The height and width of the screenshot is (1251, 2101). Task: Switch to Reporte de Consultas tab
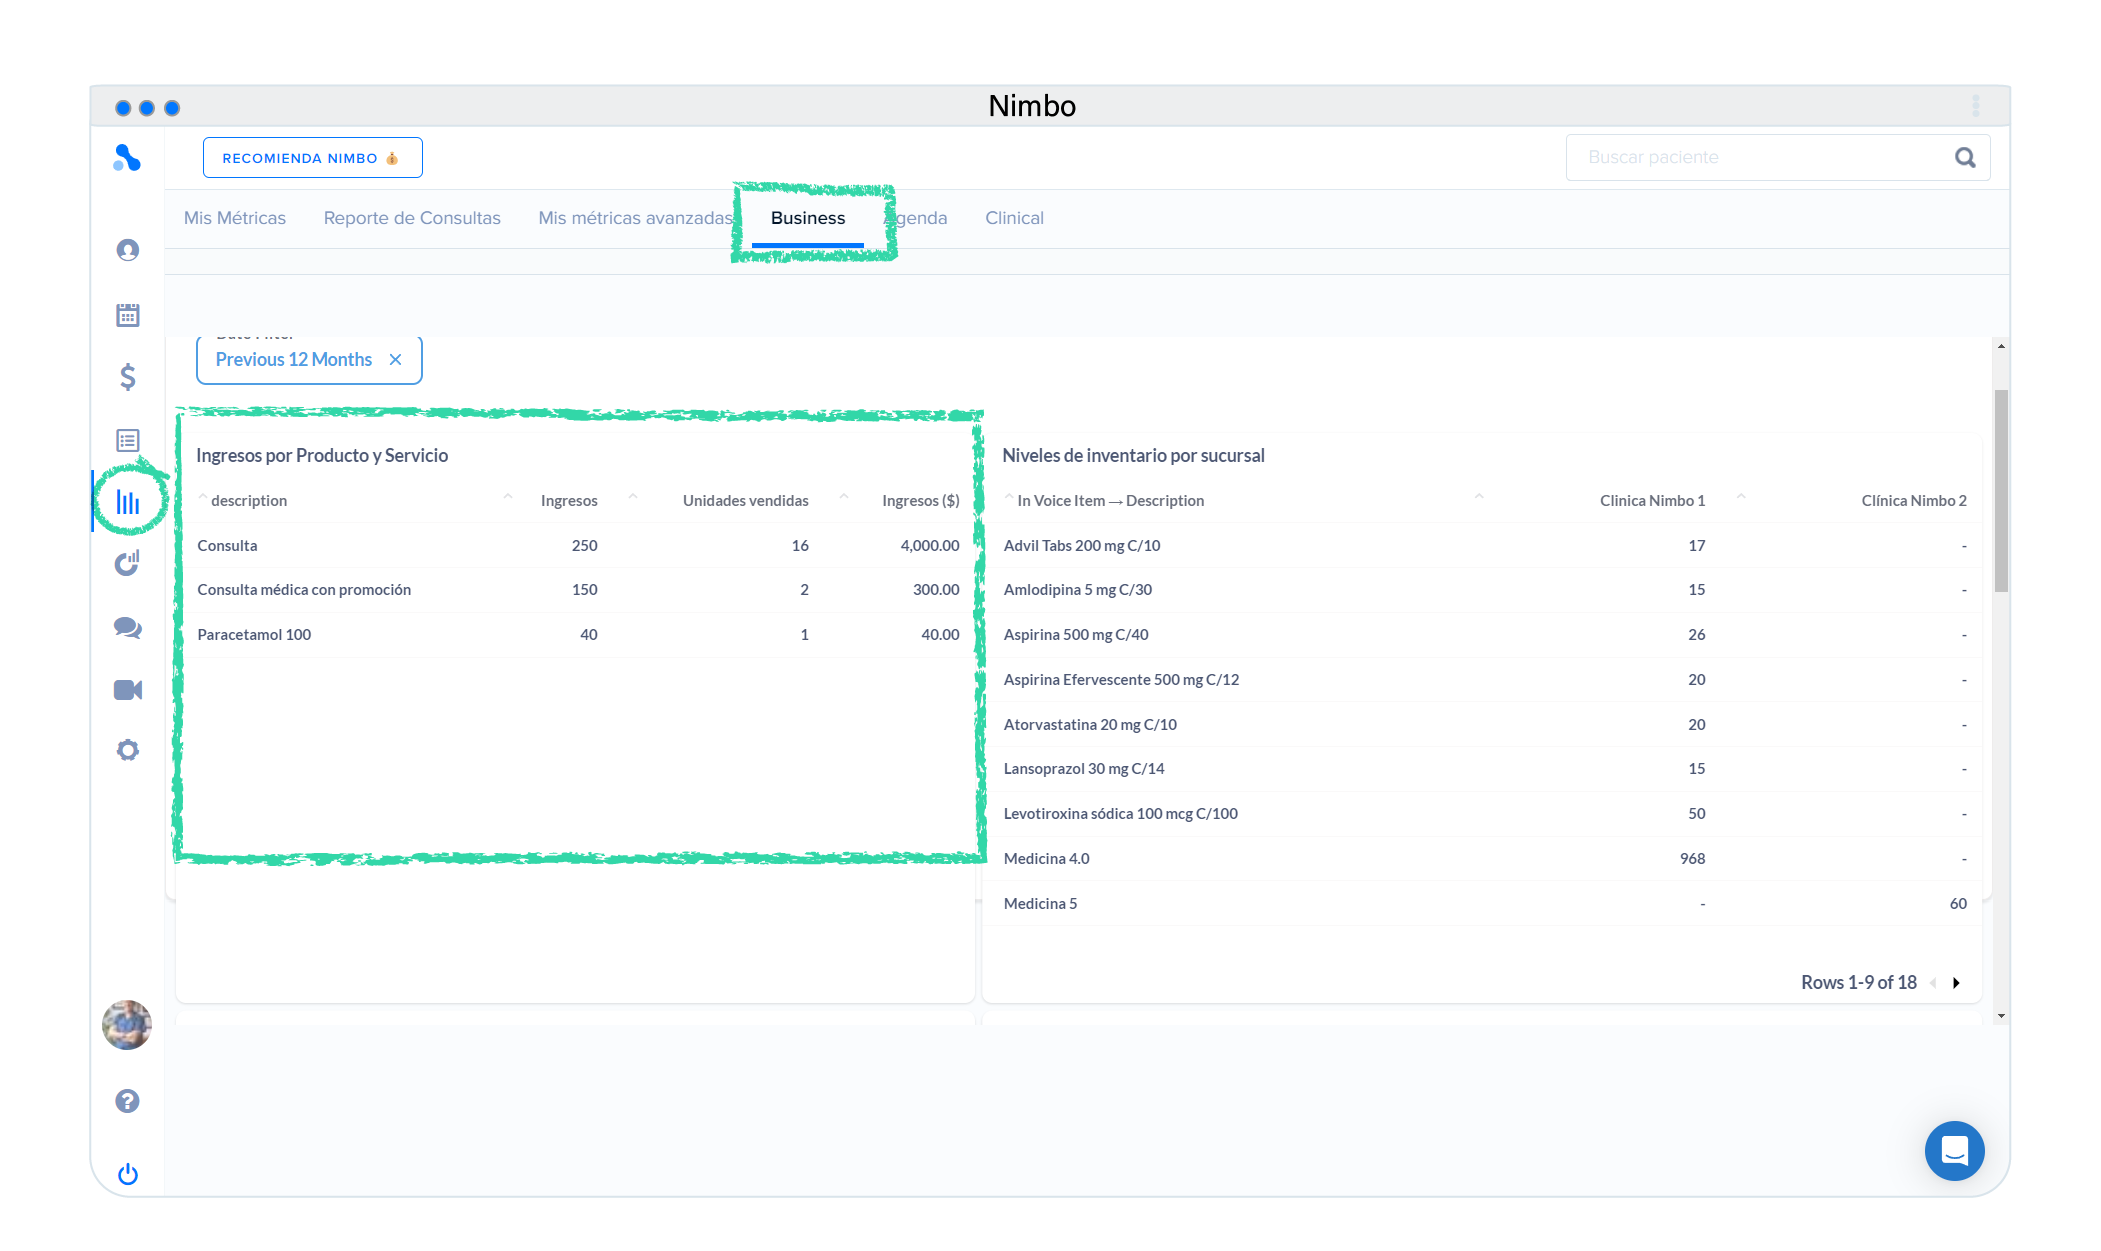pos(412,218)
